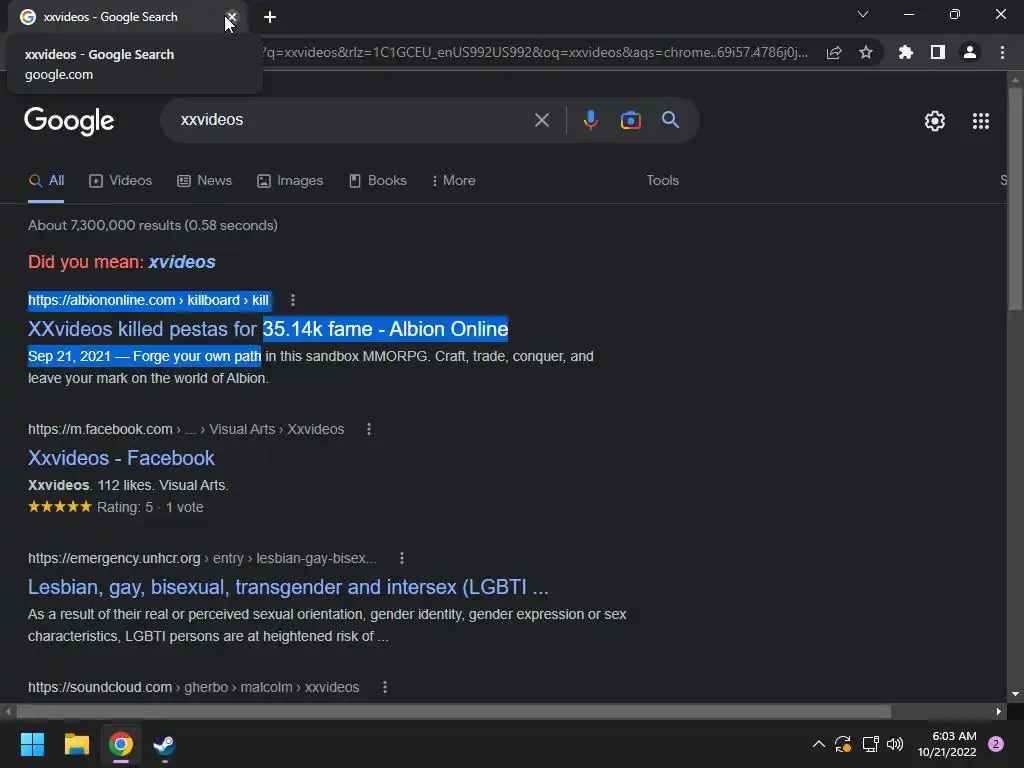Image resolution: width=1024 pixels, height=768 pixels.
Task: Open Steam from the taskbar
Action: (x=165, y=744)
